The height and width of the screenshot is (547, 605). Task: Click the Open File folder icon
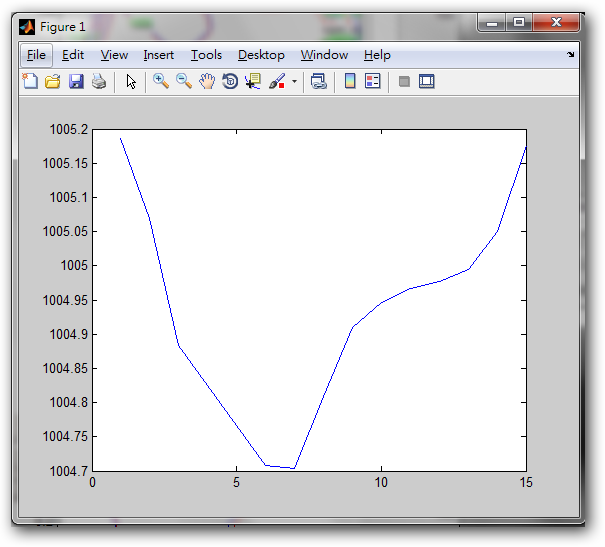click(53, 82)
